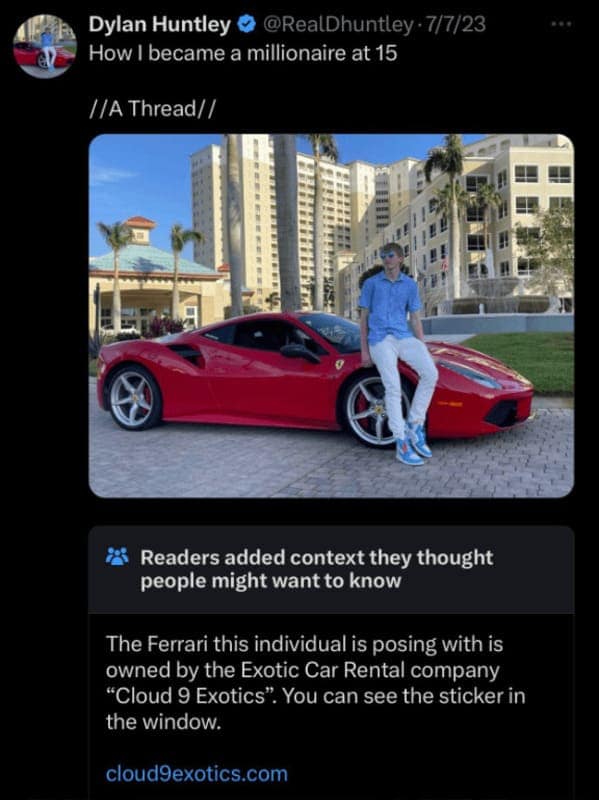
Task: Click the person's sunglasses in the photo
Action: (389, 254)
